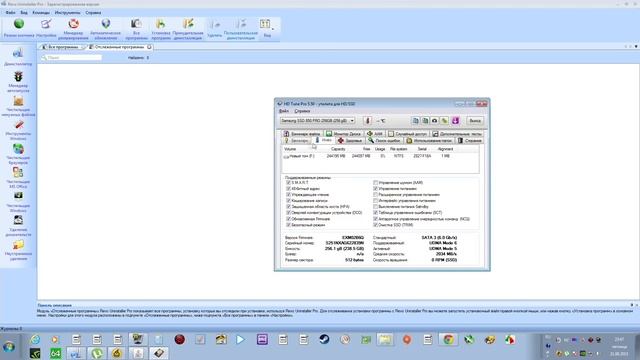Switch to Erase tab in HD Tune
The image size is (640, 360).
[470, 141]
